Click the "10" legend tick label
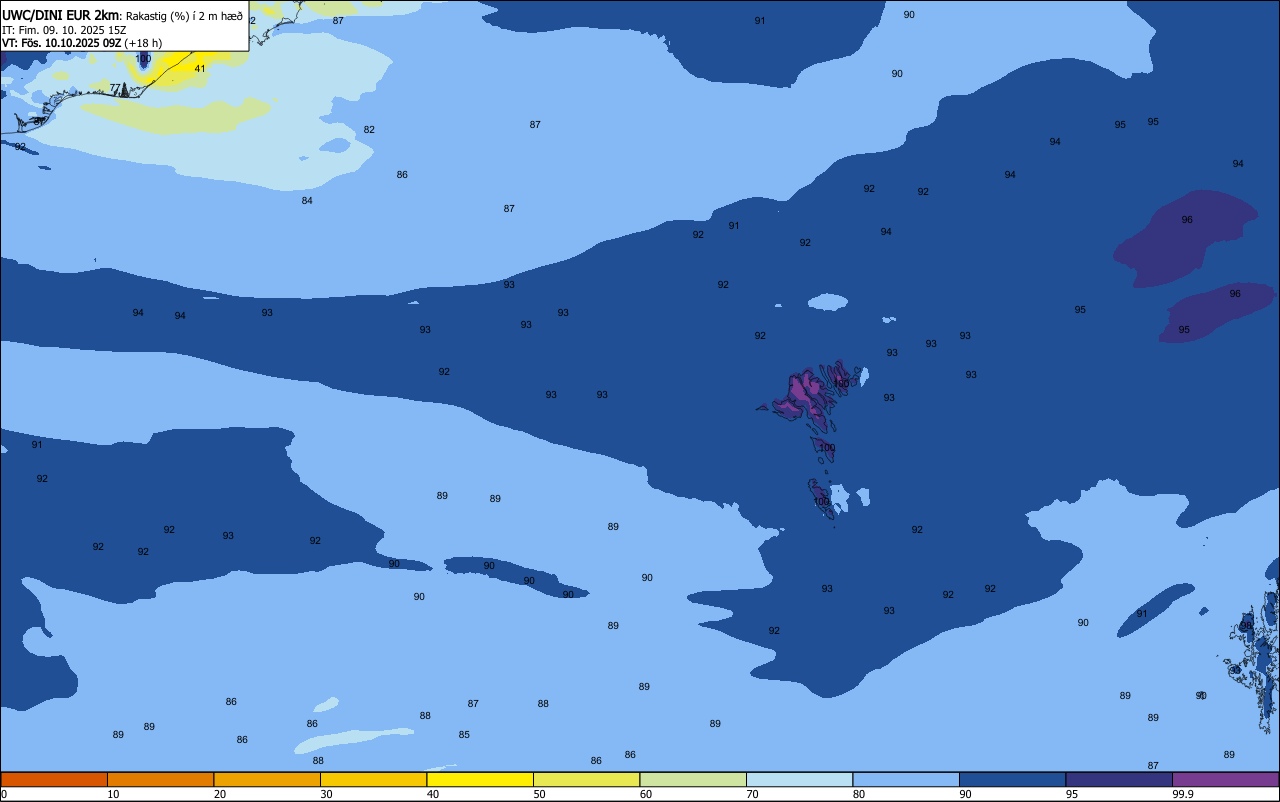This screenshot has height=802, width=1280. coord(113,794)
